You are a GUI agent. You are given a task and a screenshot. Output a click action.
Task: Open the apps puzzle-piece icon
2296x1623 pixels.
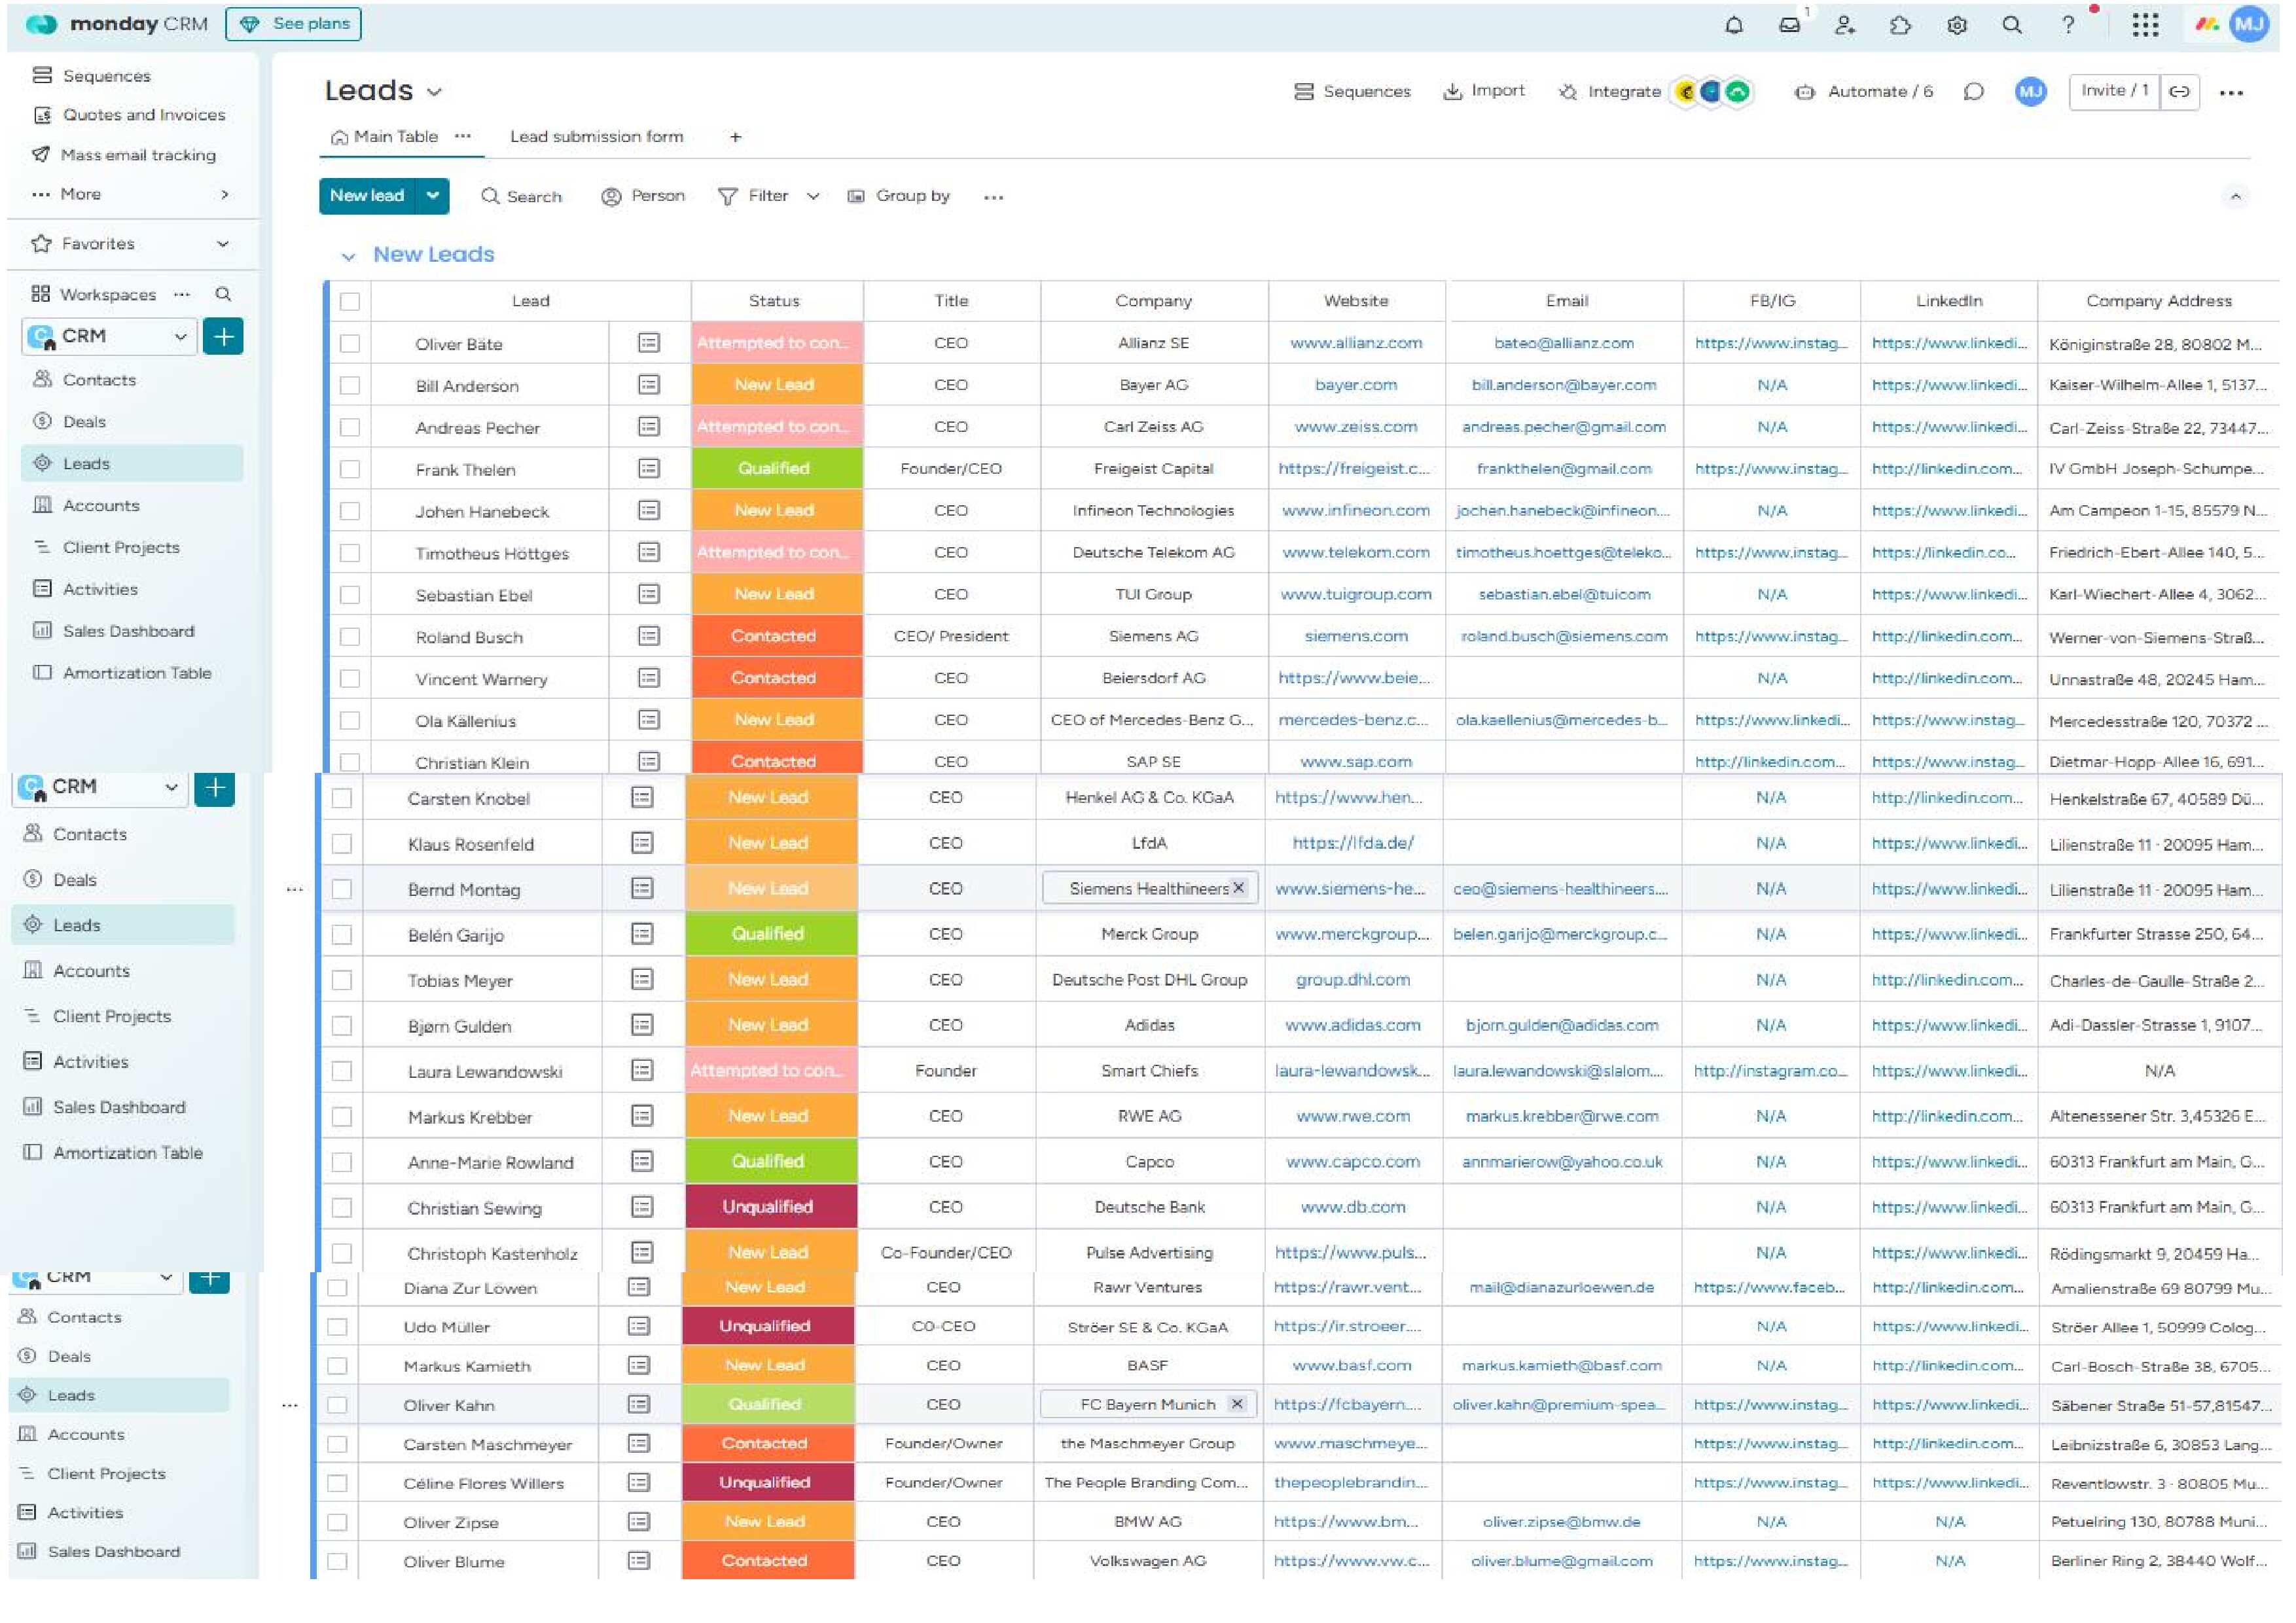click(1900, 25)
